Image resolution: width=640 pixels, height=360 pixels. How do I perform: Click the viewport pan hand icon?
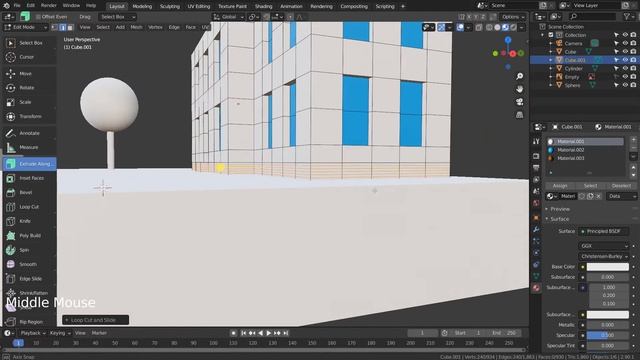tap(519, 89)
